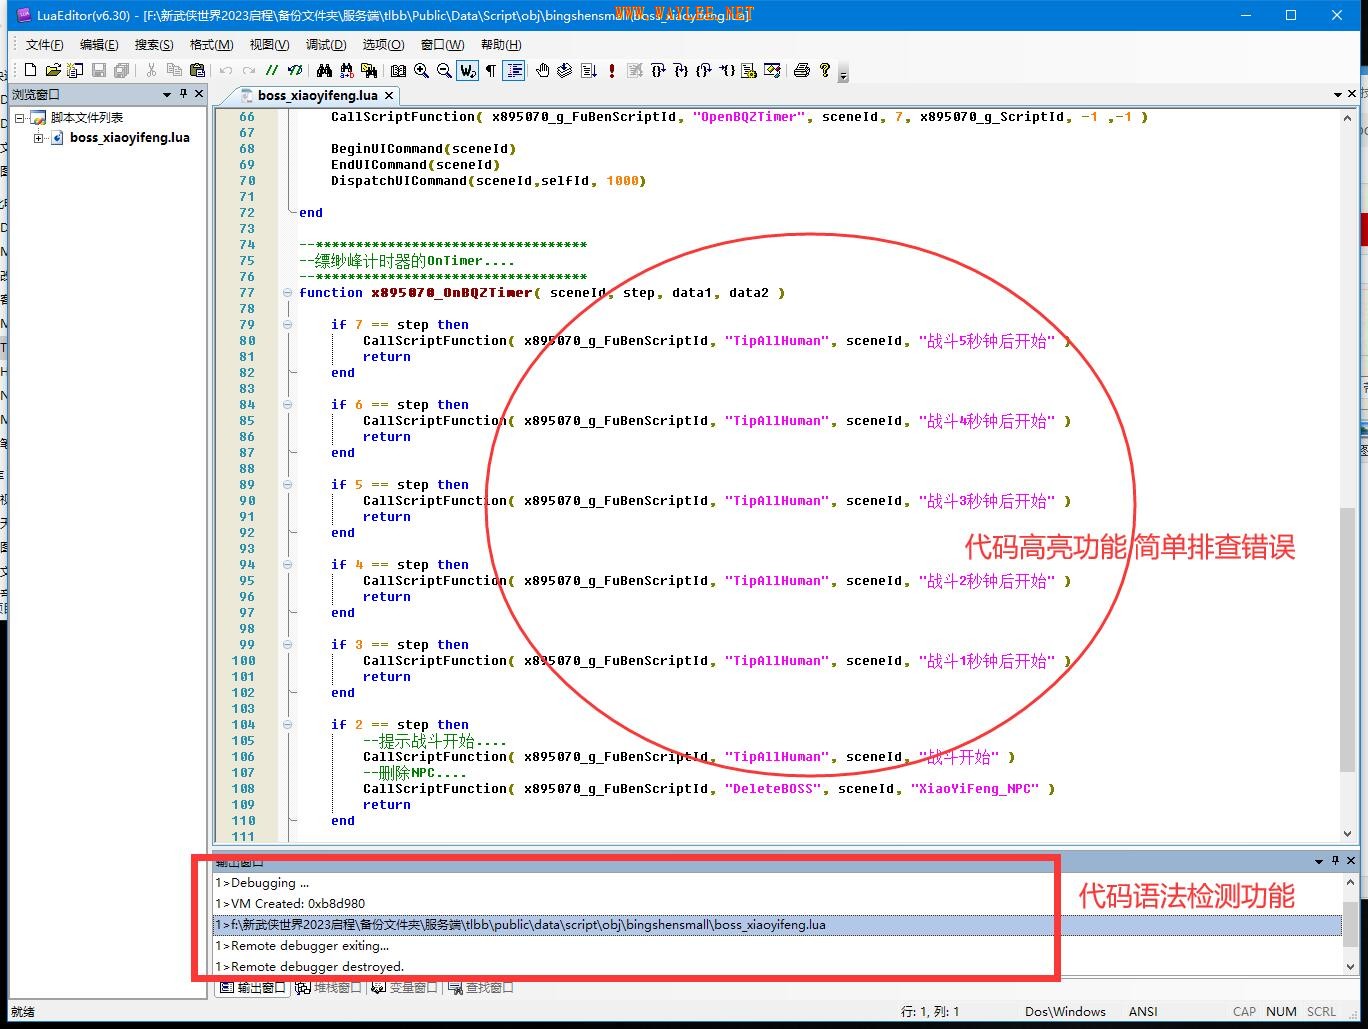
Task: Click the New file icon
Action: click(x=30, y=70)
